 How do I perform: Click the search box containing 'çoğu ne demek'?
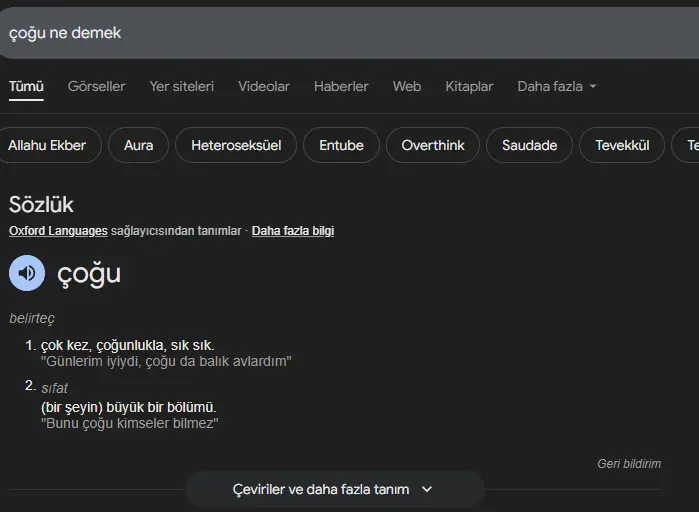(x=350, y=33)
